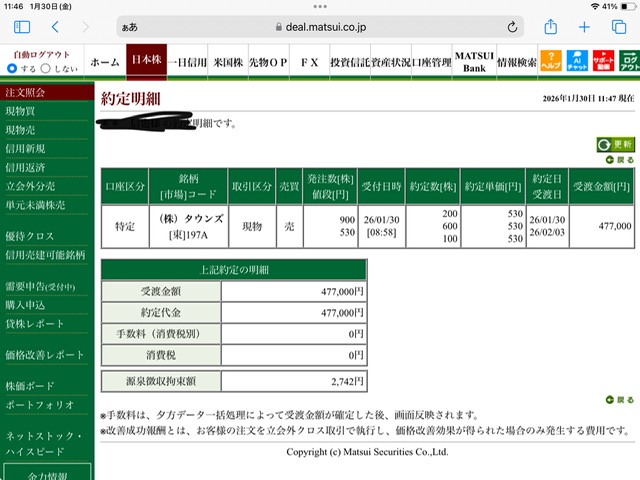Select 自動ログアウト しない radio button
This screenshot has width=640, height=480.
46,68
